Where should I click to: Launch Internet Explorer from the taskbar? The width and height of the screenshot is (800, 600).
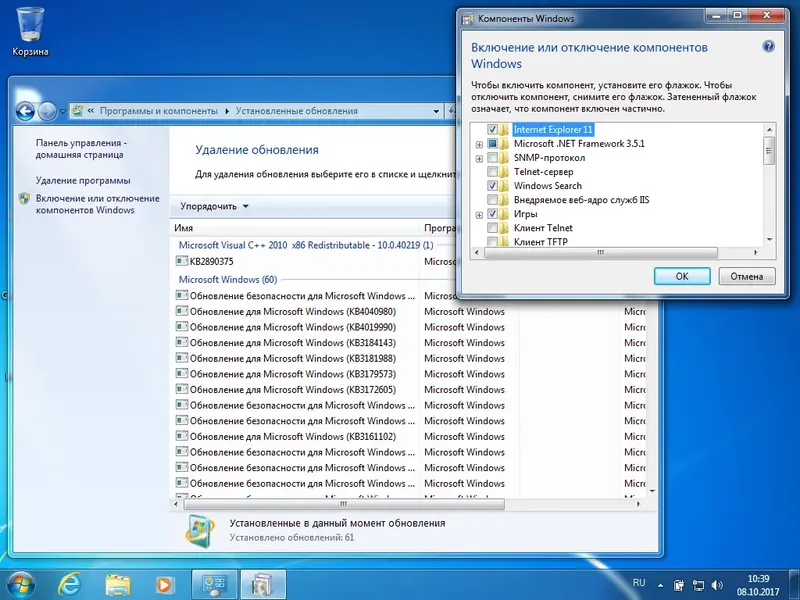[70, 584]
